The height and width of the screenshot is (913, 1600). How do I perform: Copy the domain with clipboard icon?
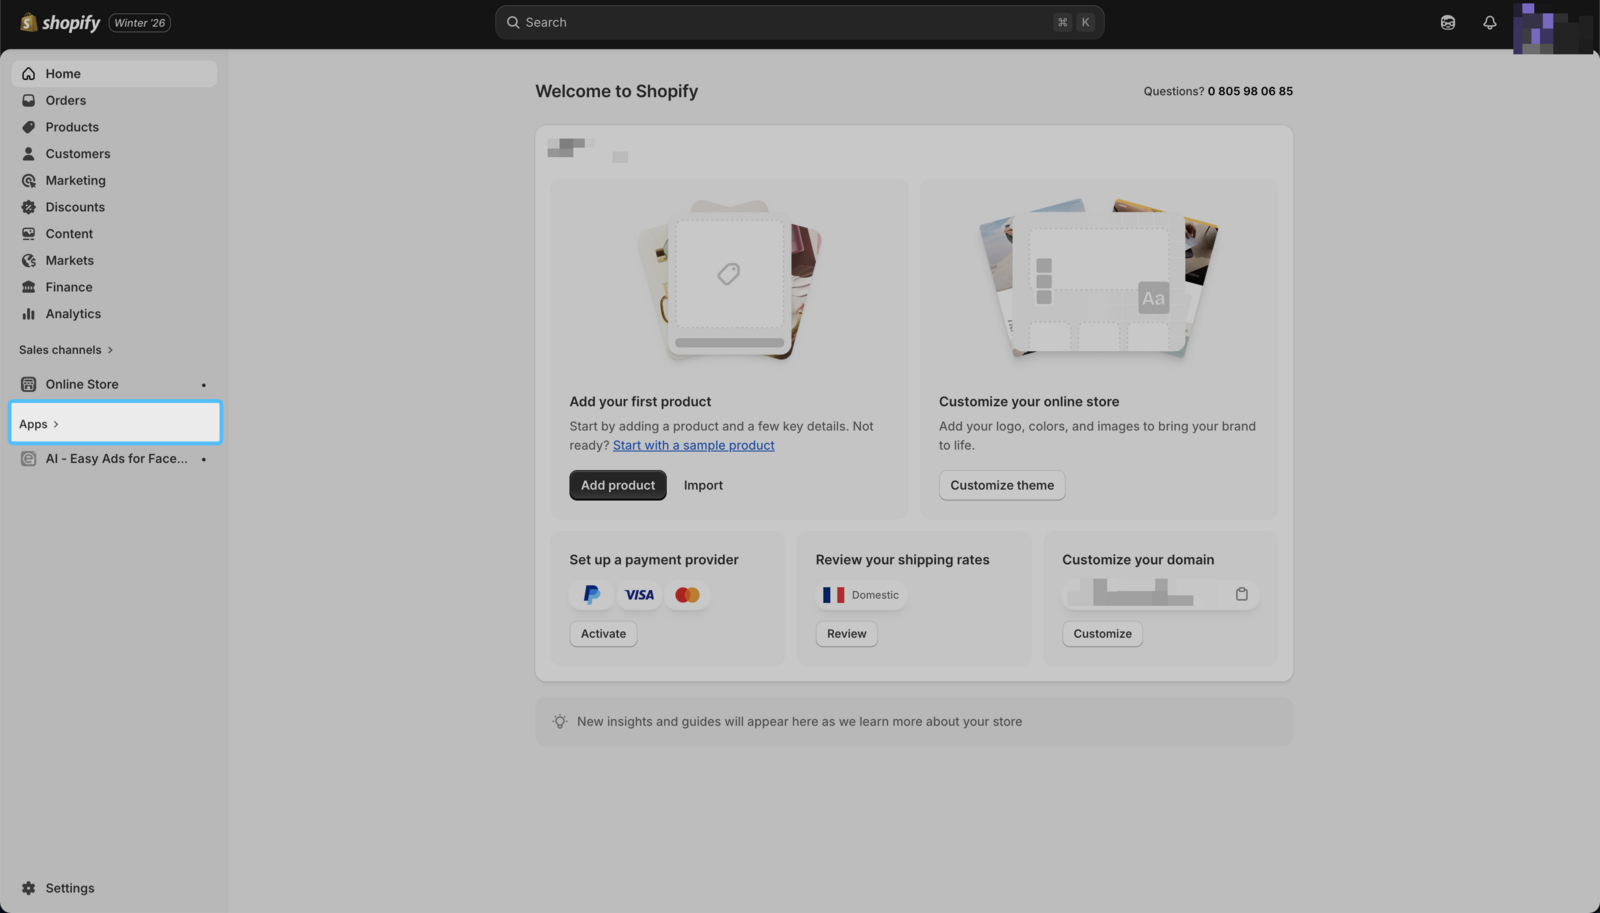pyautogui.click(x=1241, y=594)
